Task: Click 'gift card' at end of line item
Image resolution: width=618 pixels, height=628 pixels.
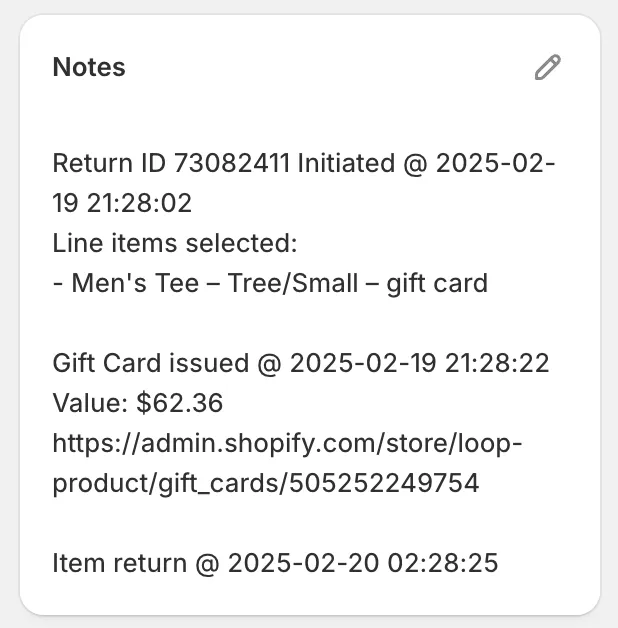Action: coord(437,283)
